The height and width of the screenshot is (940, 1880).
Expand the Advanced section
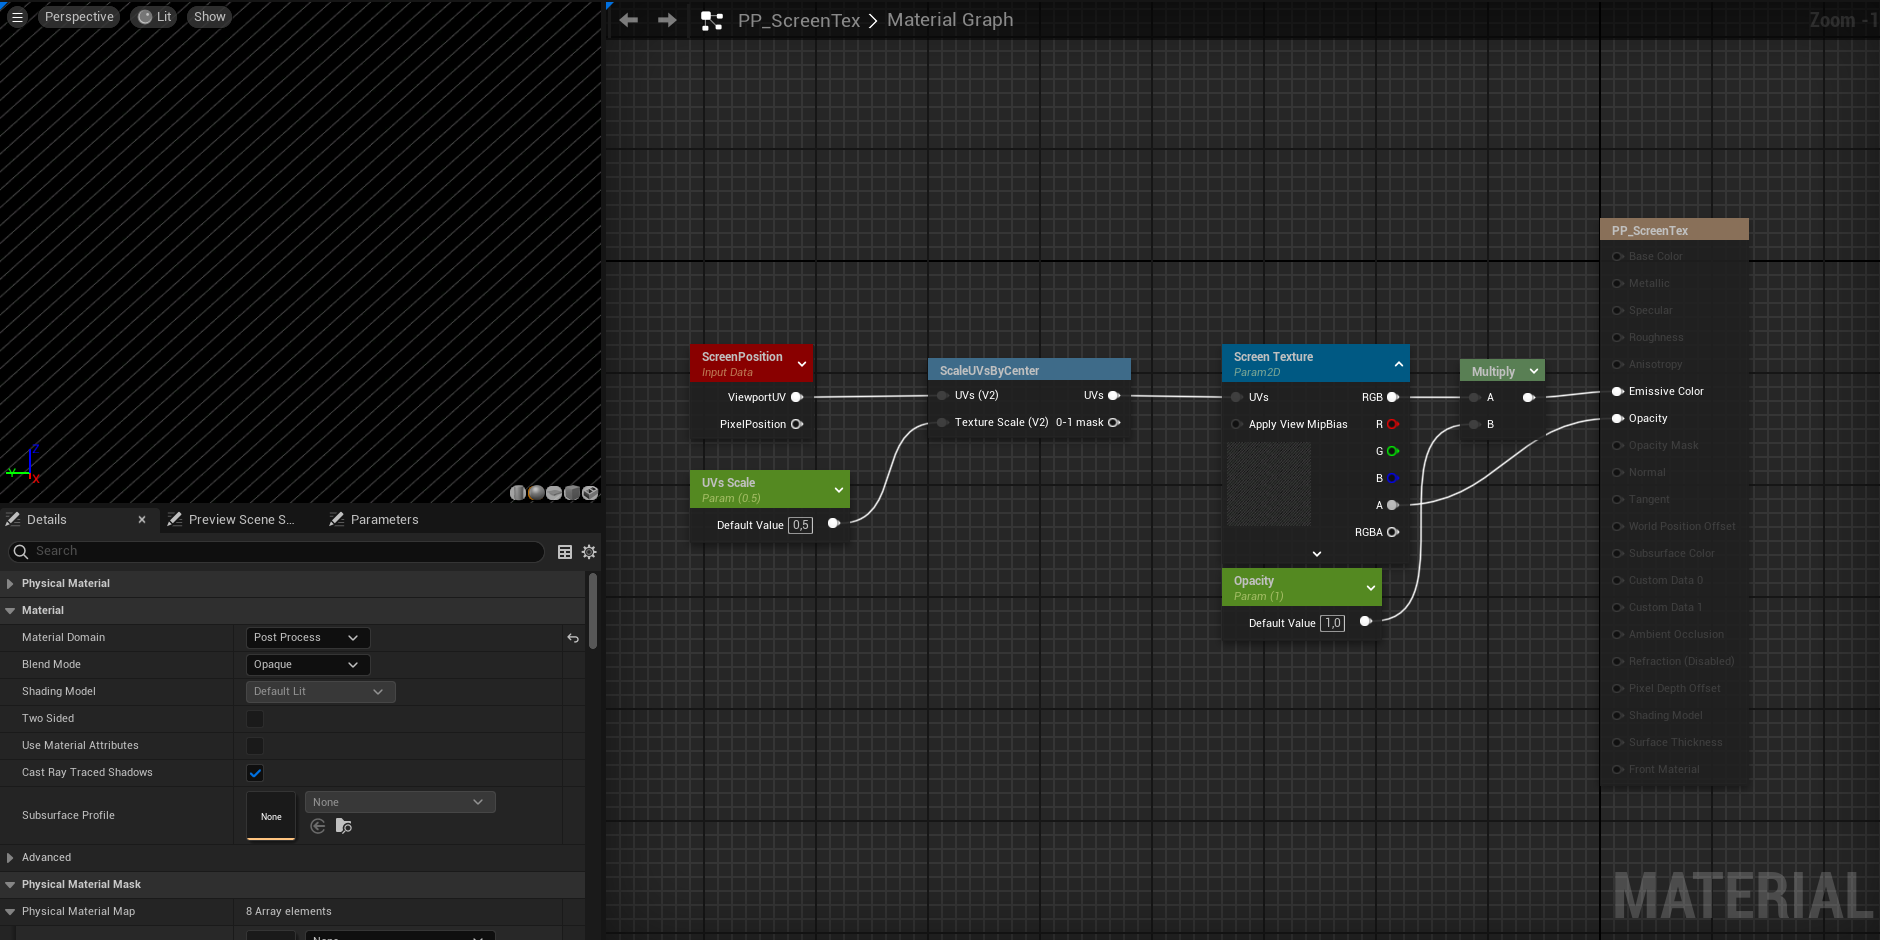coord(10,858)
